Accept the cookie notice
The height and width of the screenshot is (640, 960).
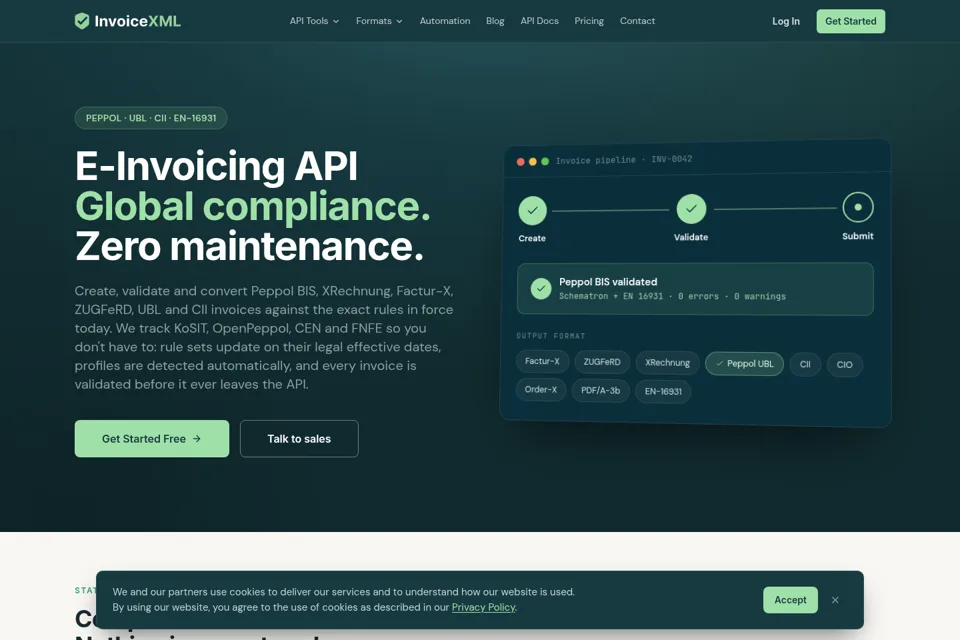tap(790, 600)
